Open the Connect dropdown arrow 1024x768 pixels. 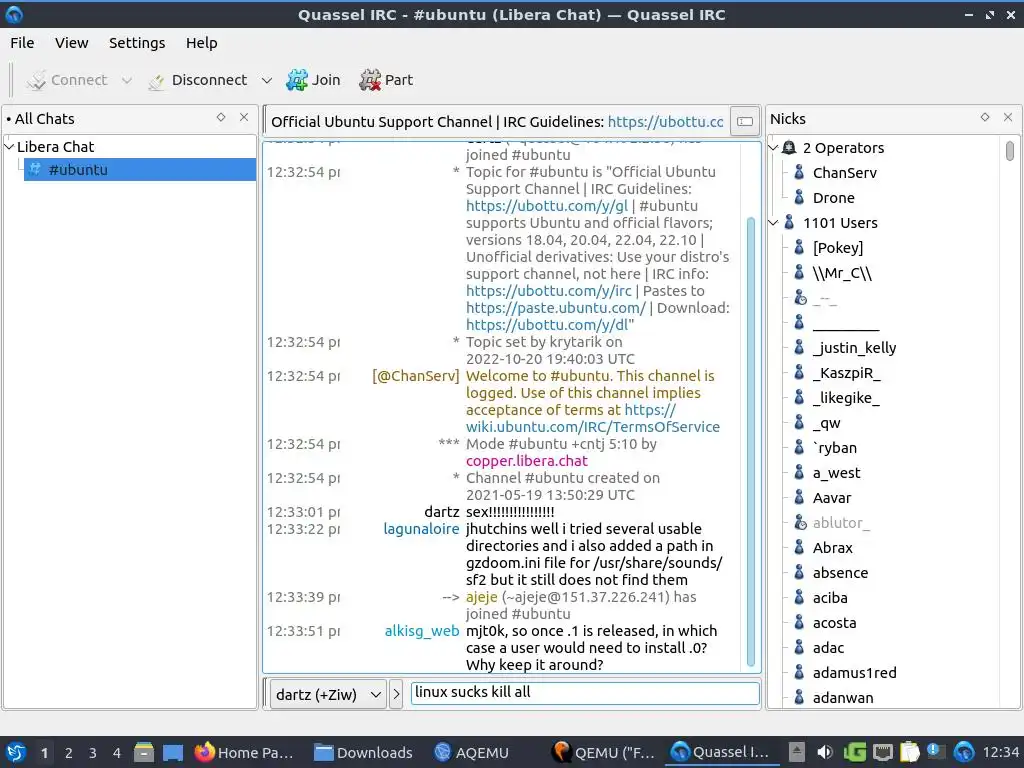(127, 80)
